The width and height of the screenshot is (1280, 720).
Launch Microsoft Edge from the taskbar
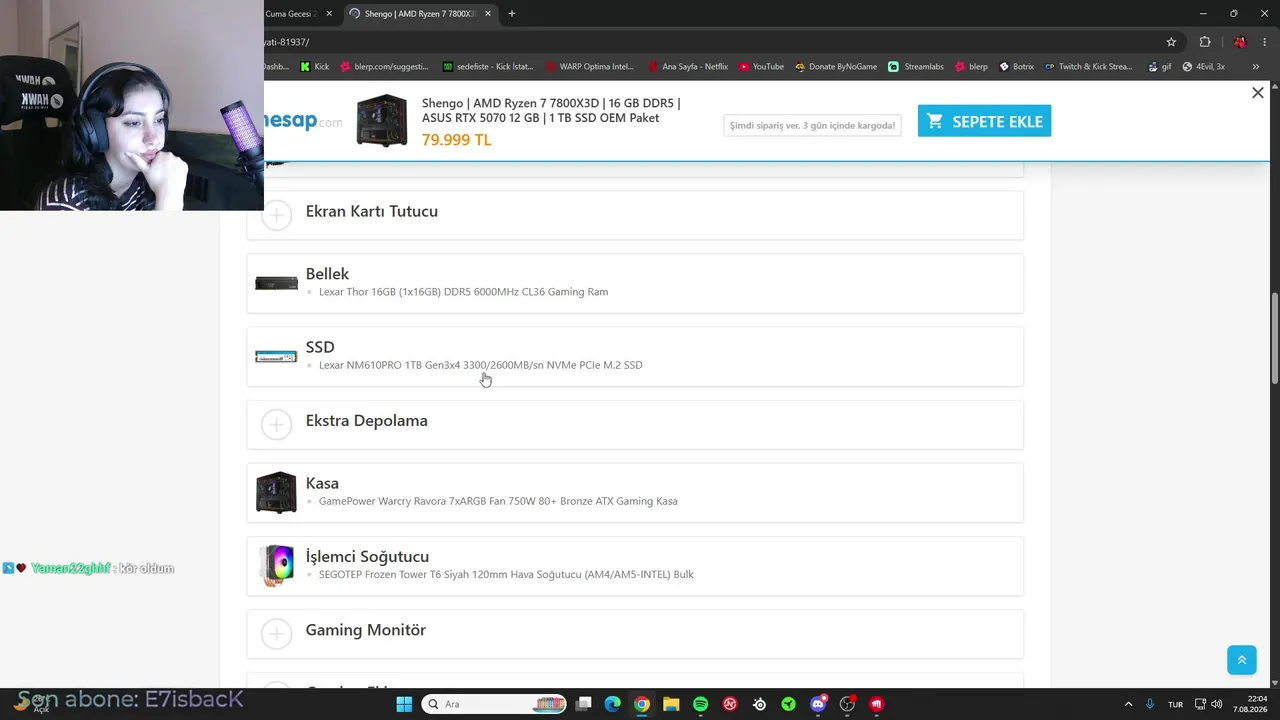pos(613,704)
